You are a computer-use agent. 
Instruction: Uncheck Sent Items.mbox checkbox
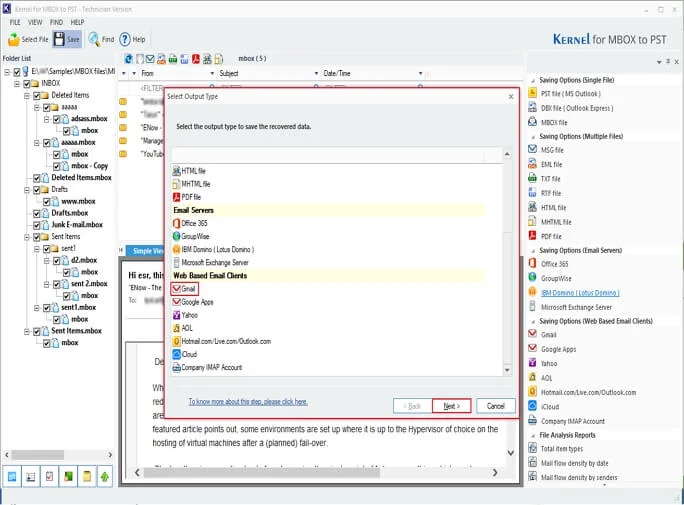[x=37, y=331]
